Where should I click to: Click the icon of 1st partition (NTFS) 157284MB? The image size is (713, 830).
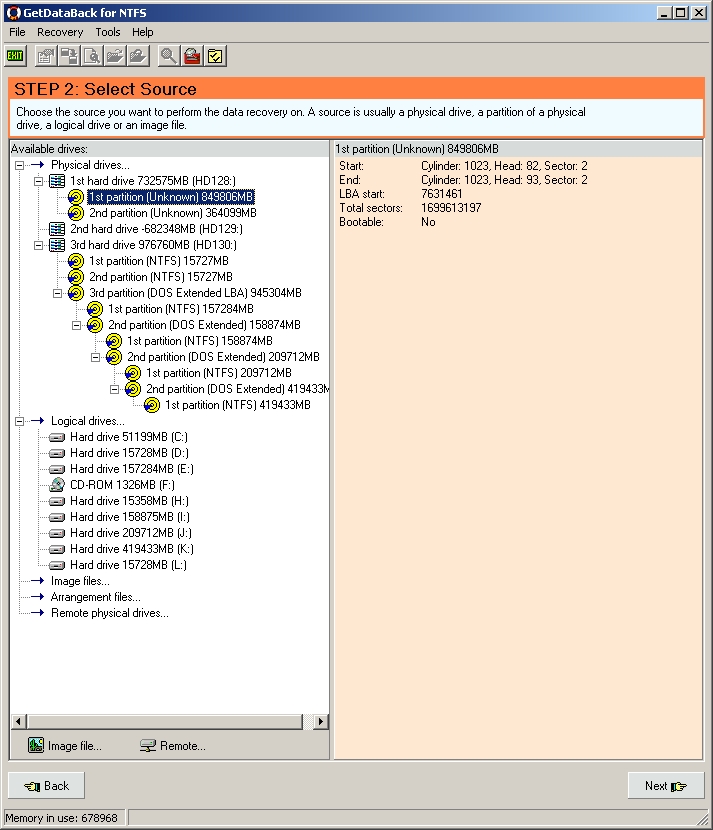point(95,309)
